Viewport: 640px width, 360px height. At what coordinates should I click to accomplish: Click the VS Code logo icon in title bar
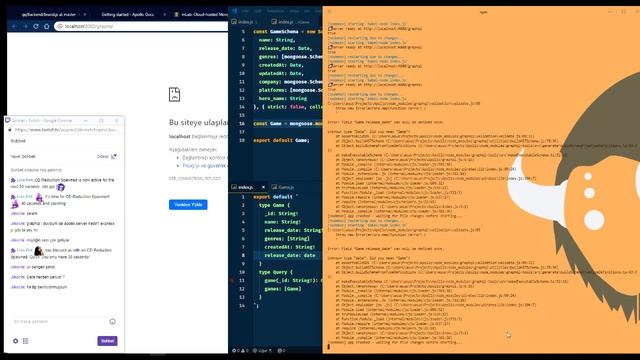point(235,11)
